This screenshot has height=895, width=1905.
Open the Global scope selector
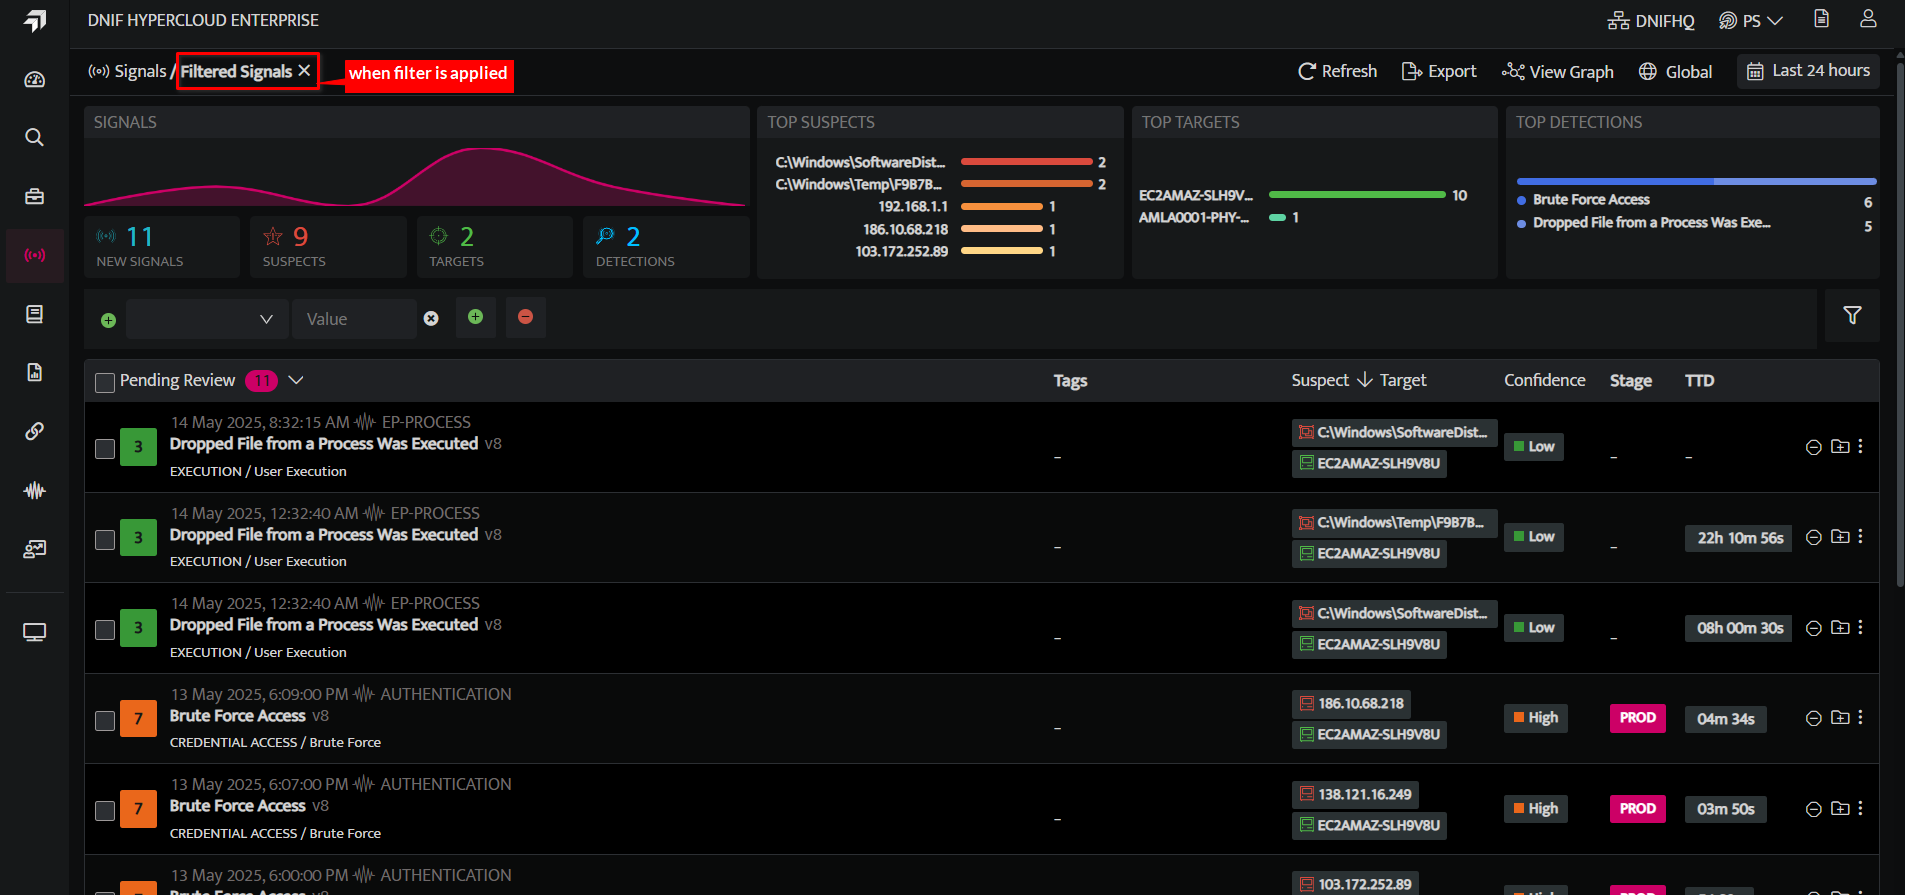pos(1676,72)
